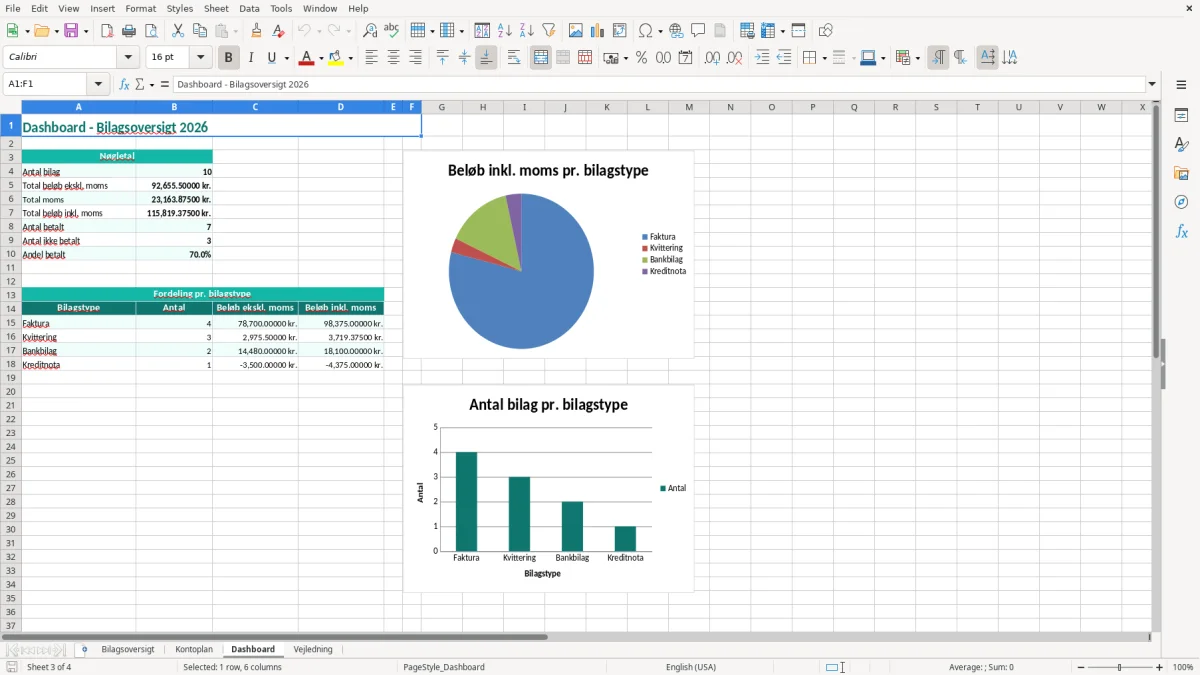Clear direct formatting icon
The width and height of the screenshot is (1200, 675).
pyautogui.click(x=279, y=31)
